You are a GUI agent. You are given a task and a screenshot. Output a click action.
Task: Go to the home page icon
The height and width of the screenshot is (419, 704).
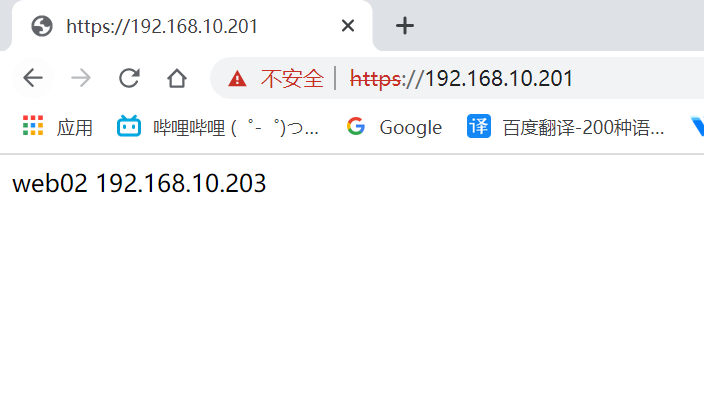pyautogui.click(x=177, y=78)
